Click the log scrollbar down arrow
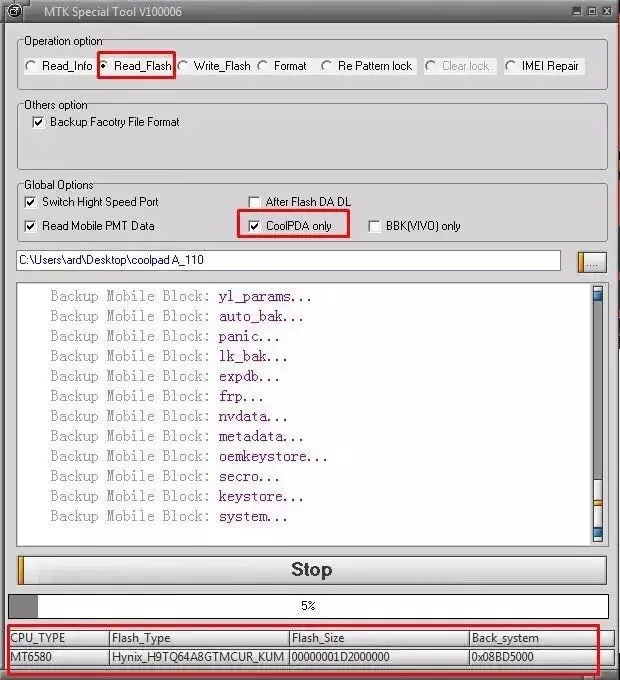This screenshot has width=620, height=680. click(598, 534)
